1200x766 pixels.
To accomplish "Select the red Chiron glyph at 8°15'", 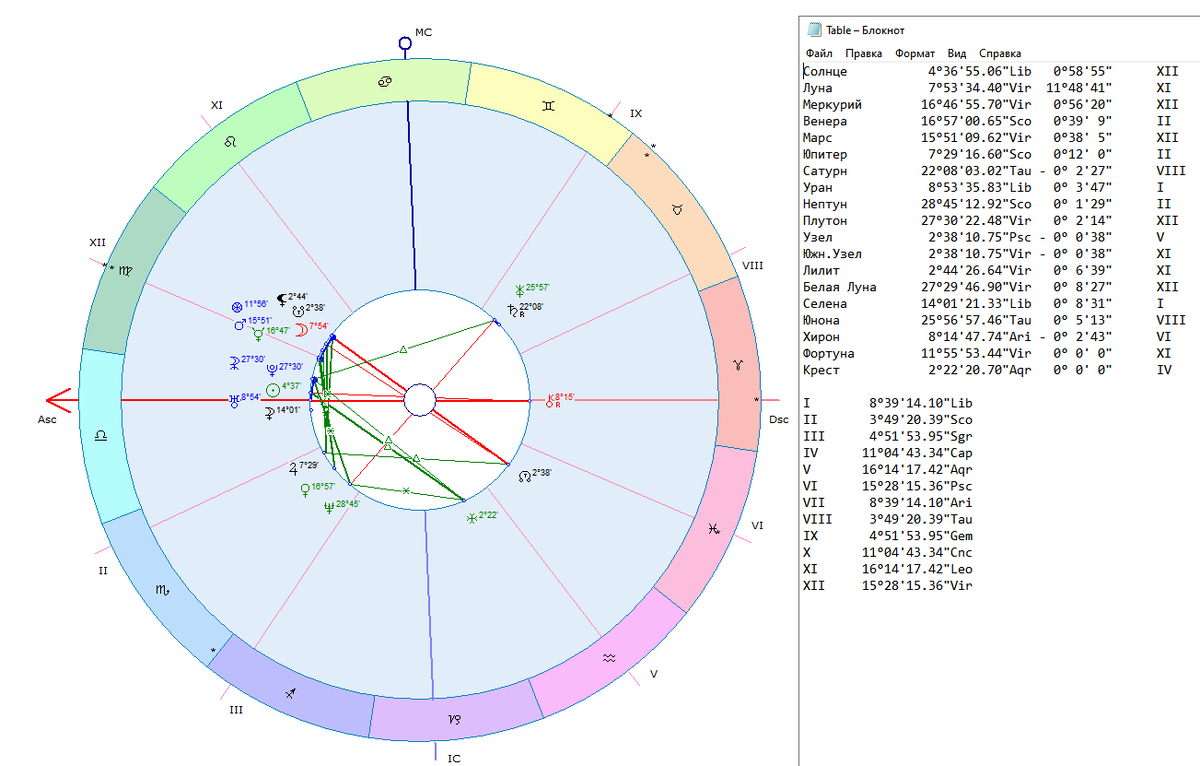I will (x=549, y=399).
